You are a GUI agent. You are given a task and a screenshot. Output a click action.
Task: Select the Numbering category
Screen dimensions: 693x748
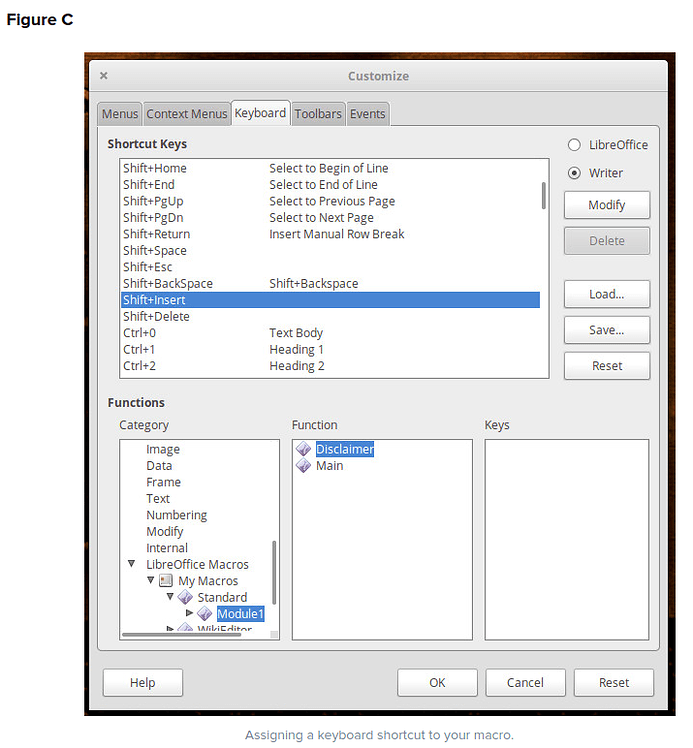coord(176,515)
